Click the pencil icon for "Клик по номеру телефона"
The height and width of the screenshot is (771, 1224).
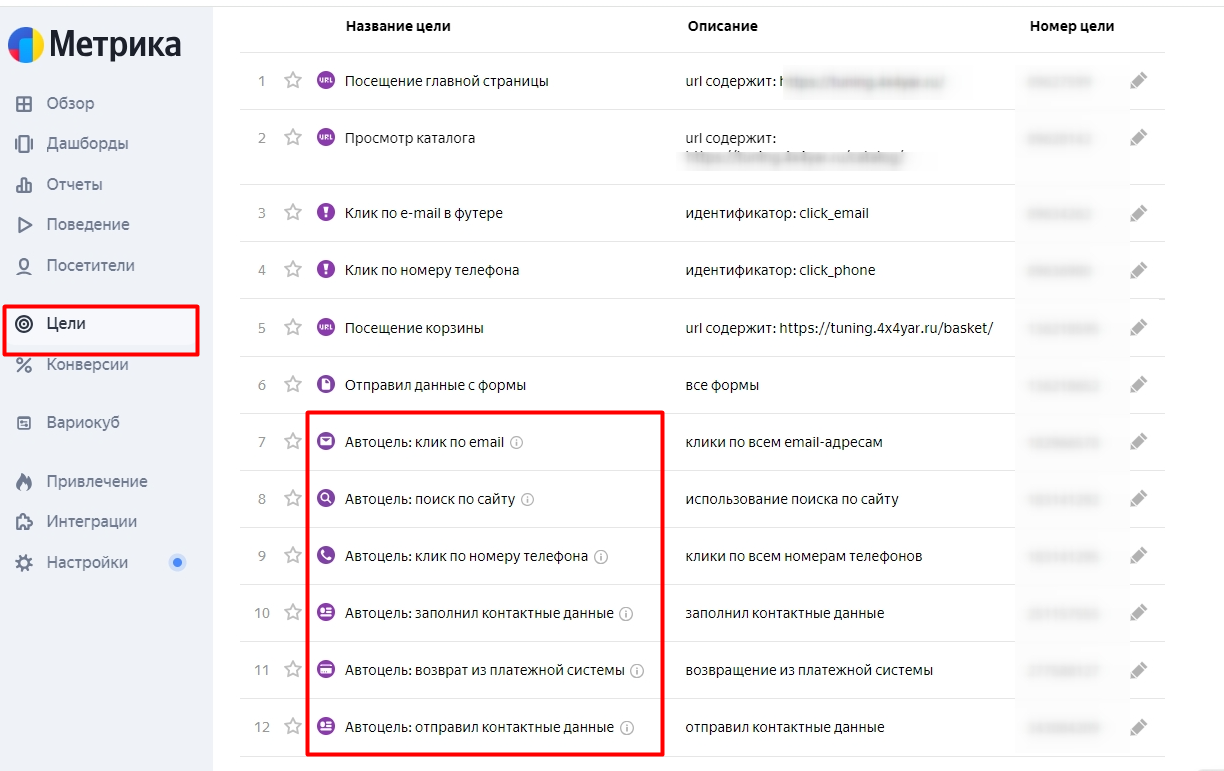(x=1138, y=270)
